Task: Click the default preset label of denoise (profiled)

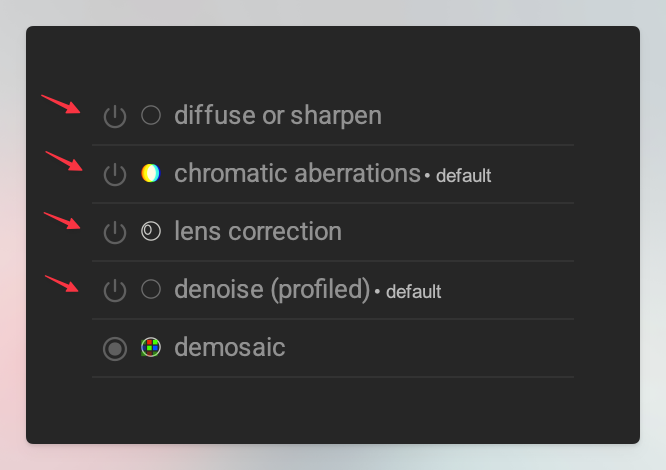Action: tap(413, 293)
